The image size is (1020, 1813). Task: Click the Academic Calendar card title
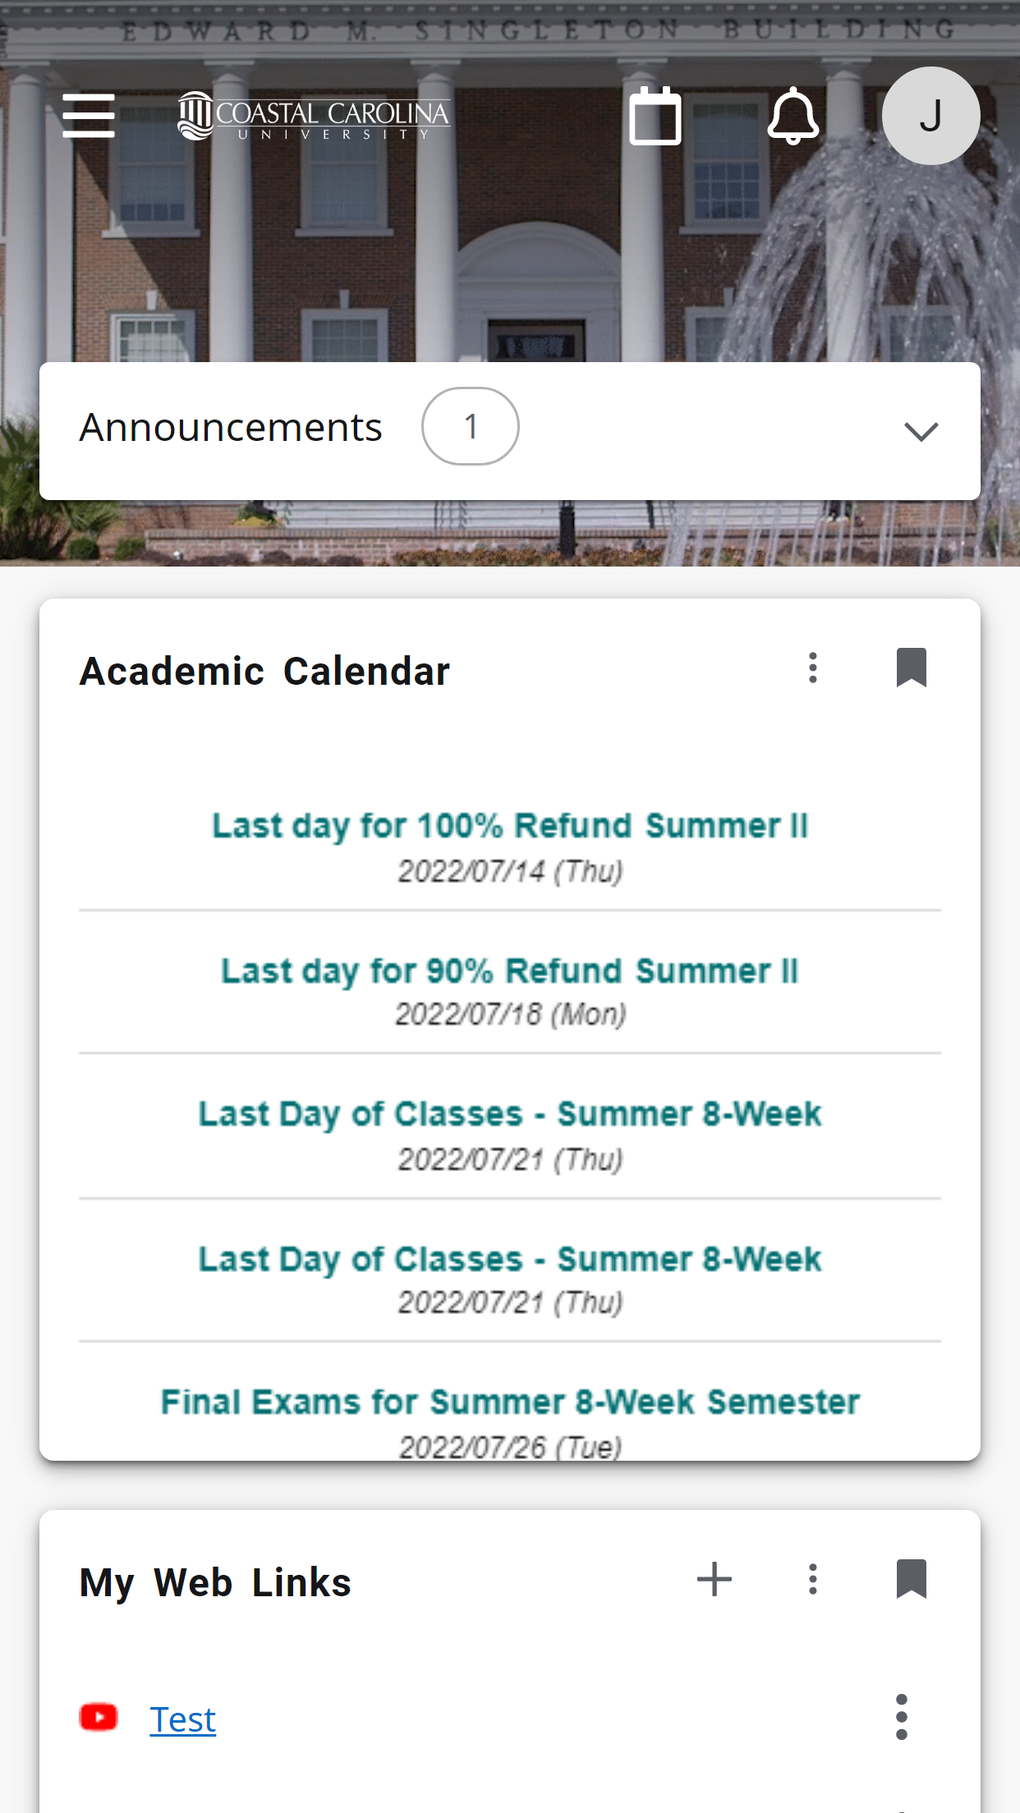[265, 671]
